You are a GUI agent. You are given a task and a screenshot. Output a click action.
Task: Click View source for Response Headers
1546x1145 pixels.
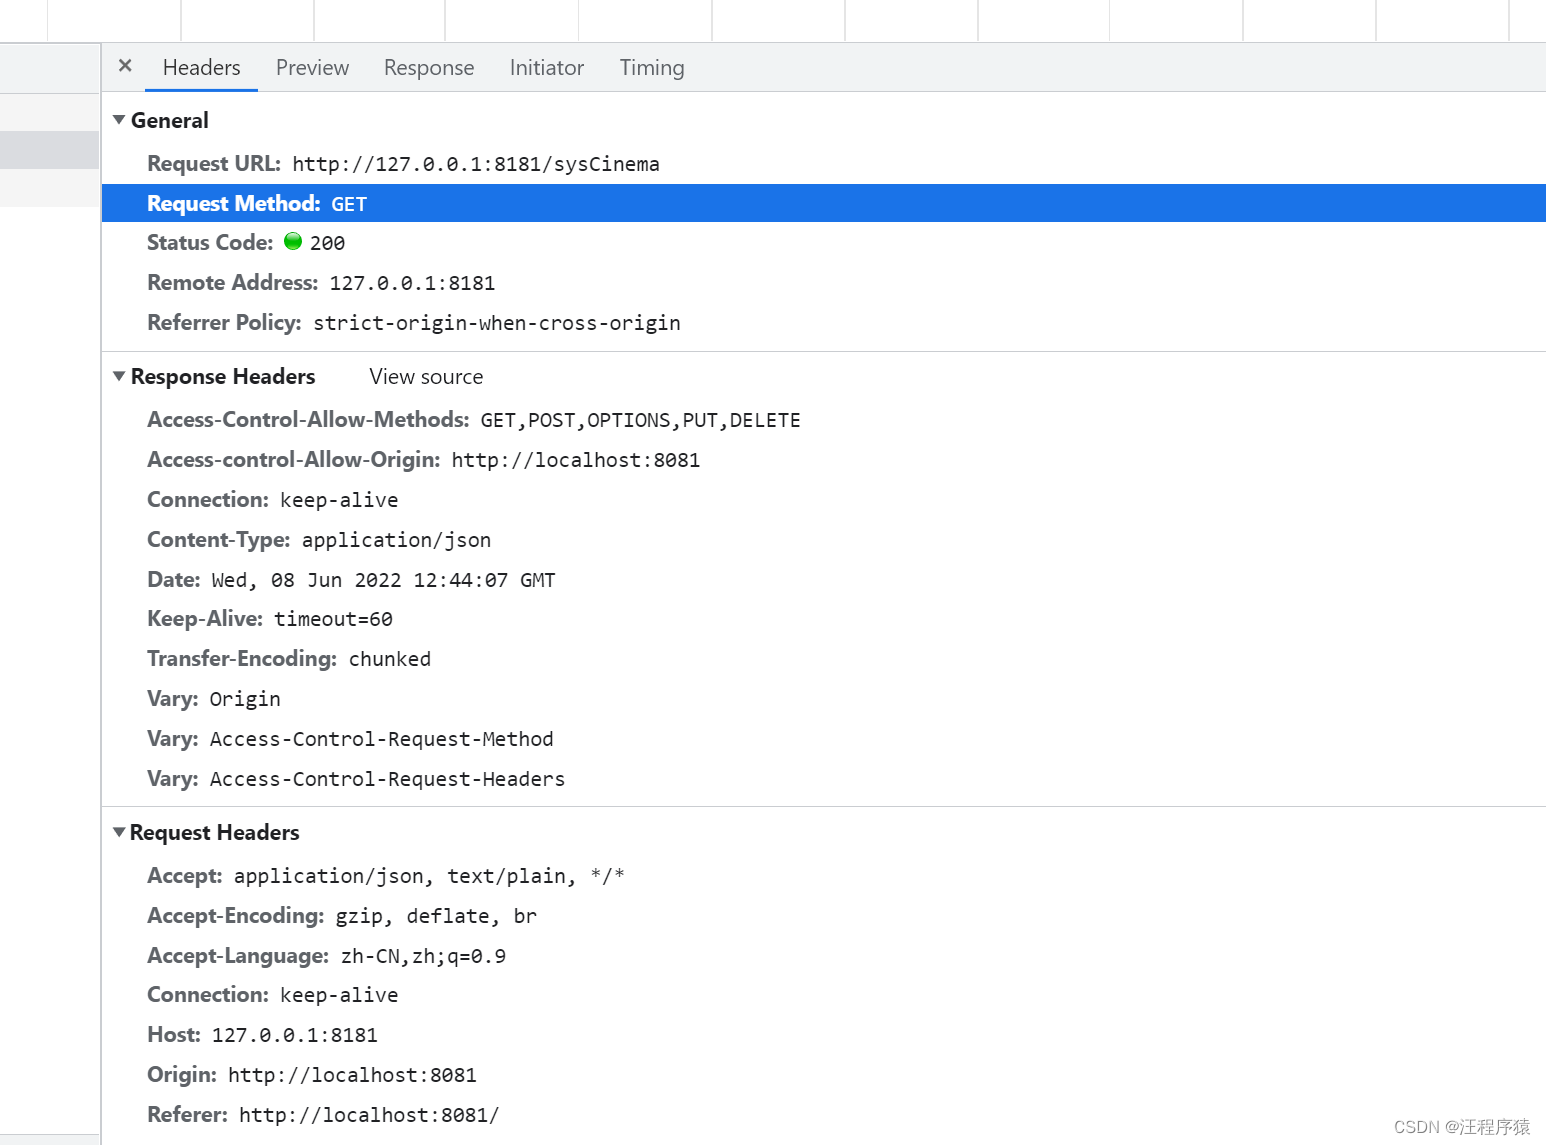(426, 377)
